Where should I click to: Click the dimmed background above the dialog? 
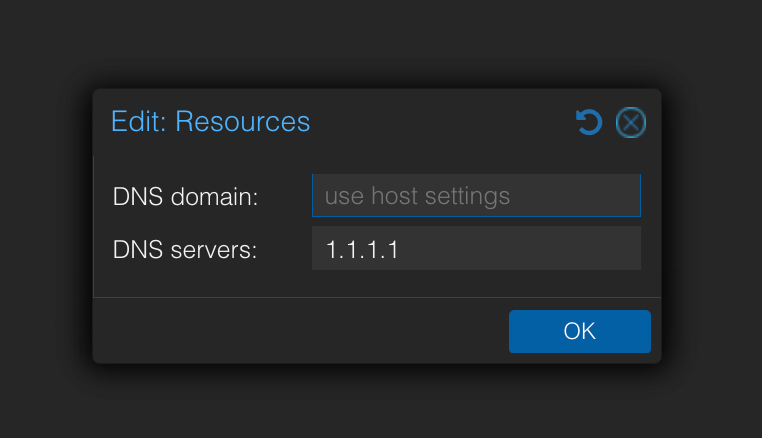(x=380, y=45)
